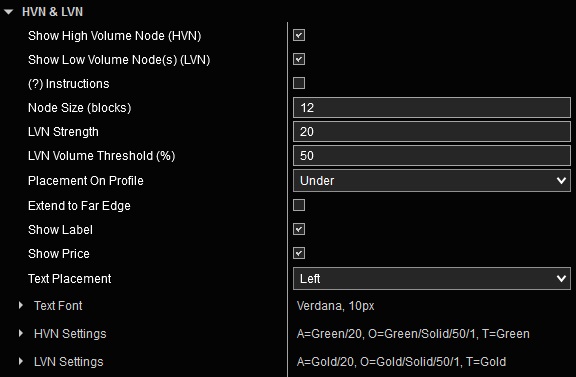Uncheck Show Low Volume Node(s) (LVN)

(299, 59)
